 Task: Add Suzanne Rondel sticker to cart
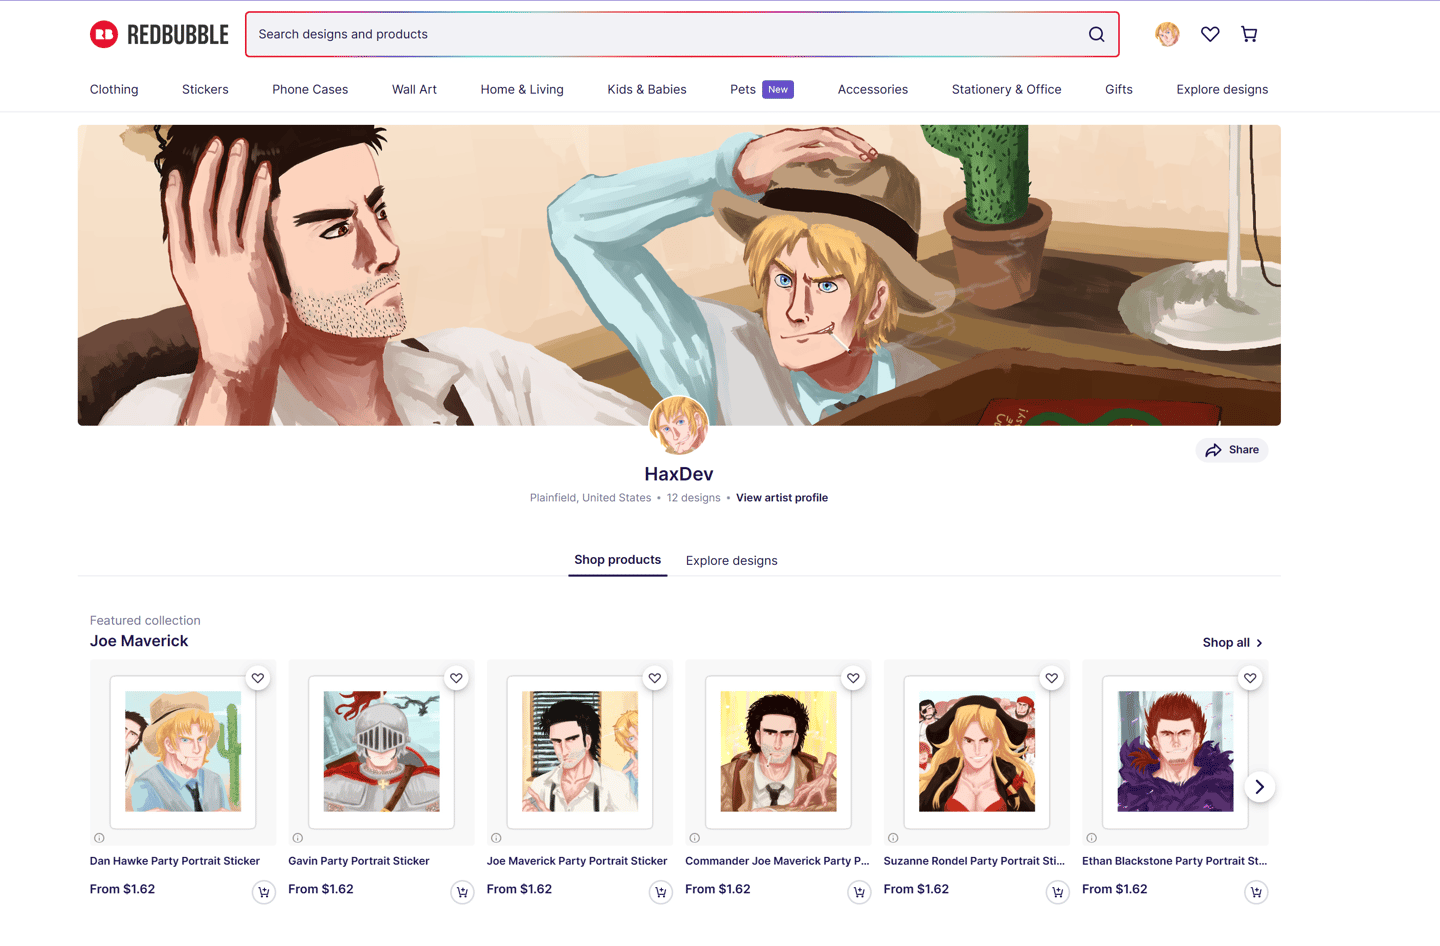click(x=1058, y=892)
